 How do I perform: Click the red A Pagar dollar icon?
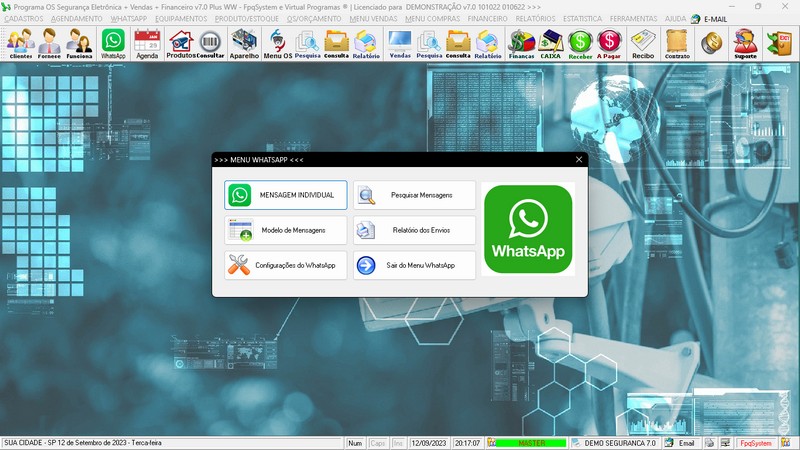pos(609,44)
